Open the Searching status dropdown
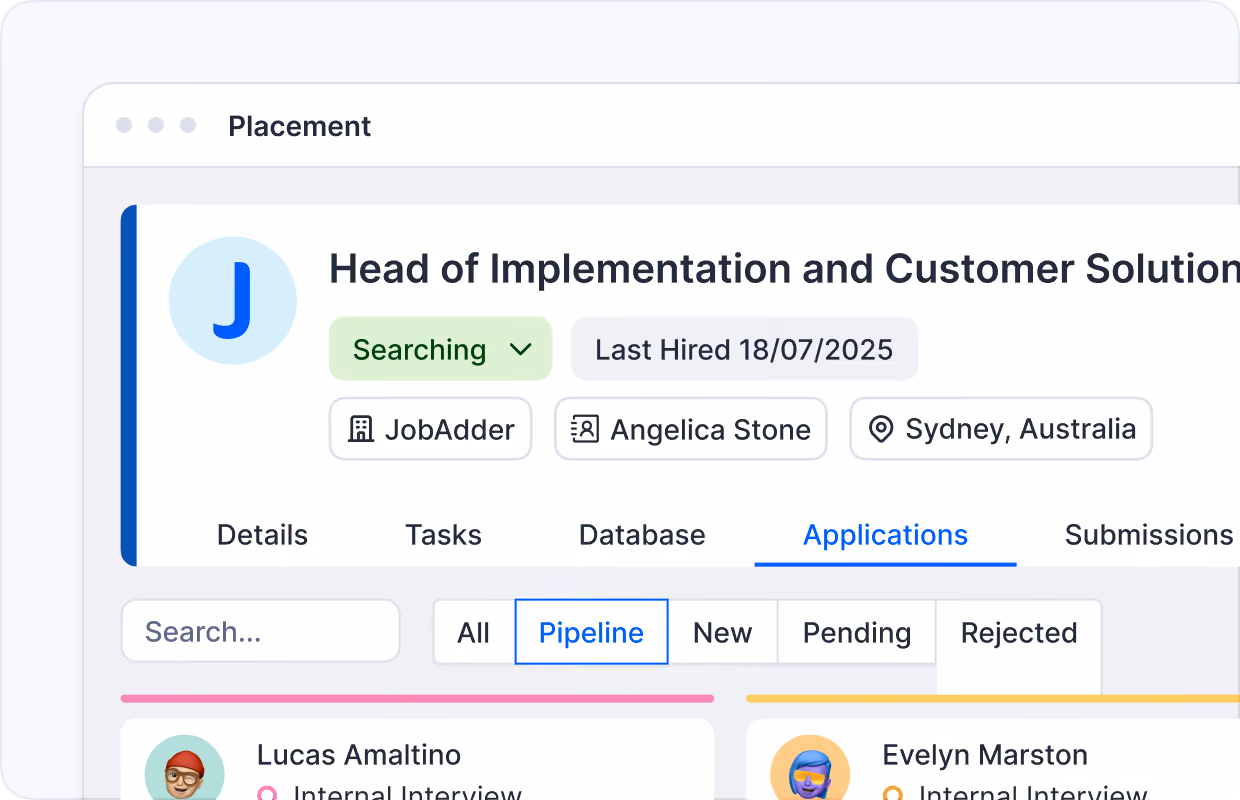 pyautogui.click(x=440, y=349)
